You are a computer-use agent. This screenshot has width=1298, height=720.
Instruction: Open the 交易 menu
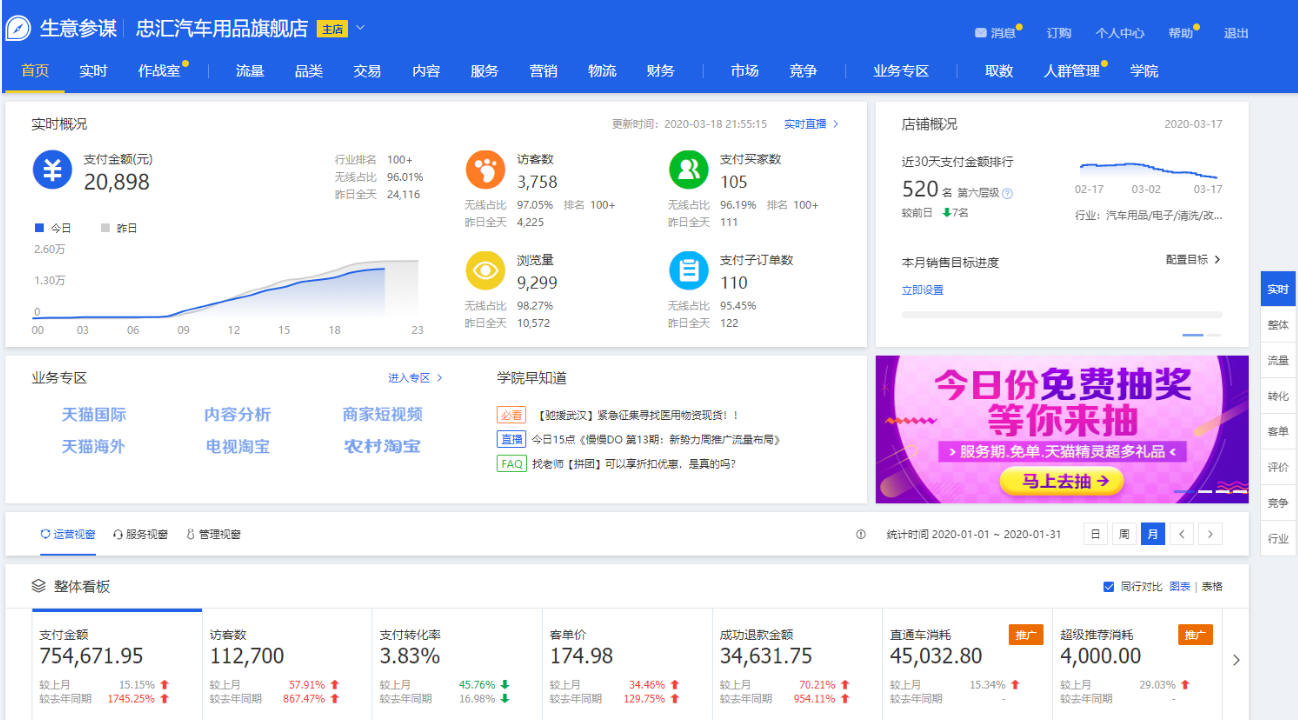coord(367,71)
